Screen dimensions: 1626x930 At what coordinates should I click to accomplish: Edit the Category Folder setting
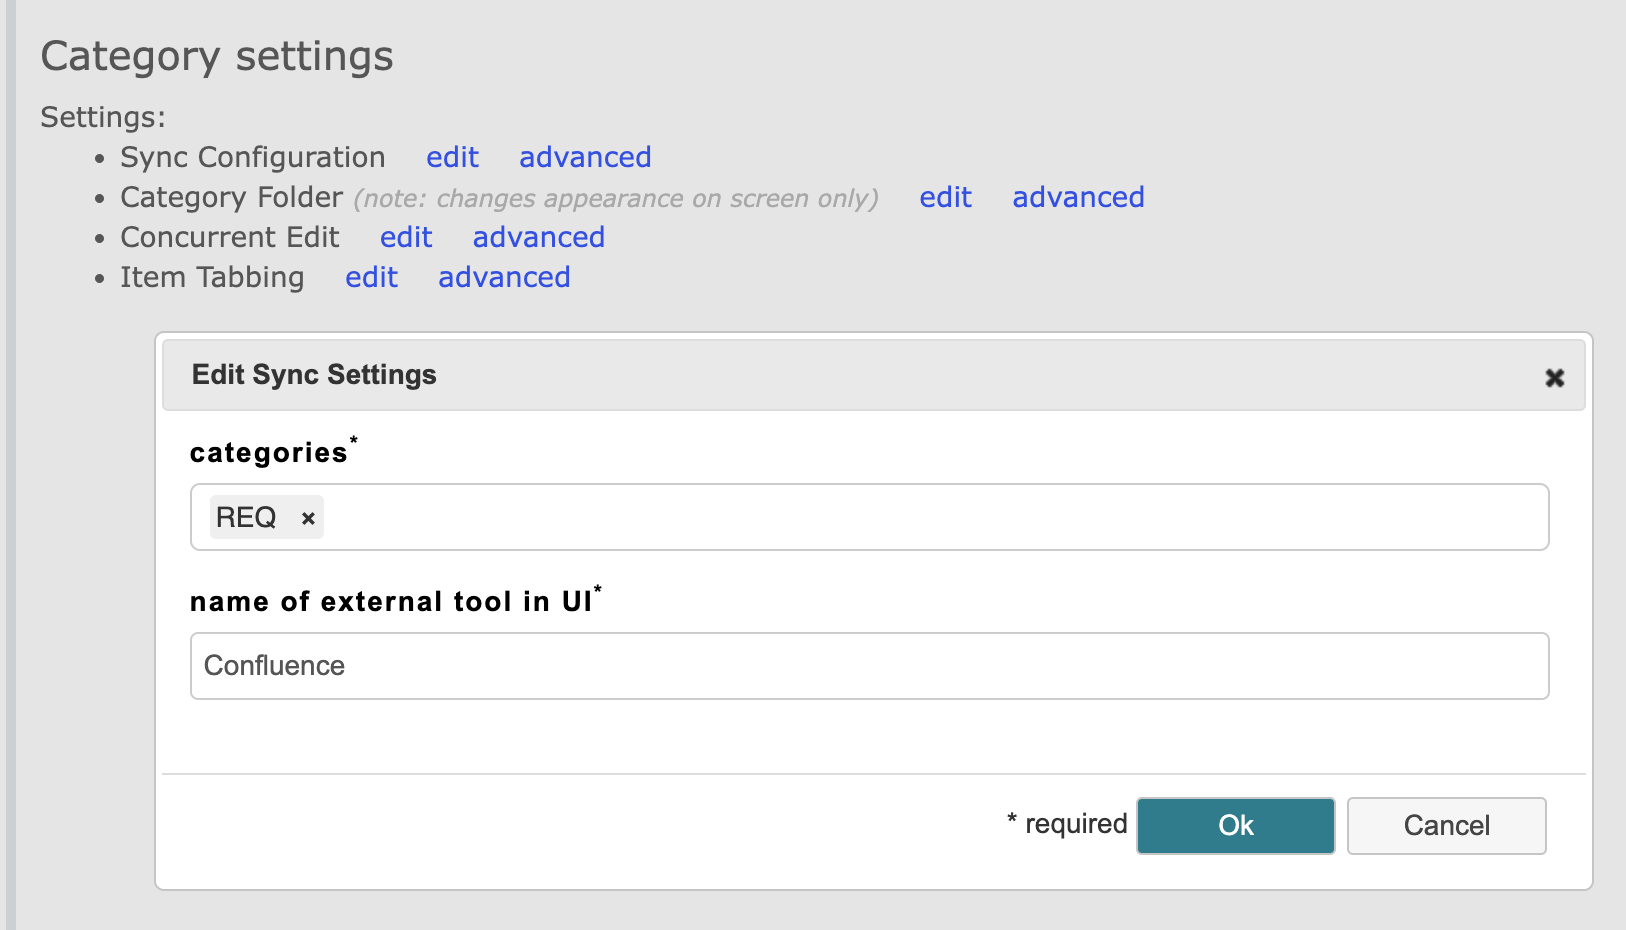point(945,197)
